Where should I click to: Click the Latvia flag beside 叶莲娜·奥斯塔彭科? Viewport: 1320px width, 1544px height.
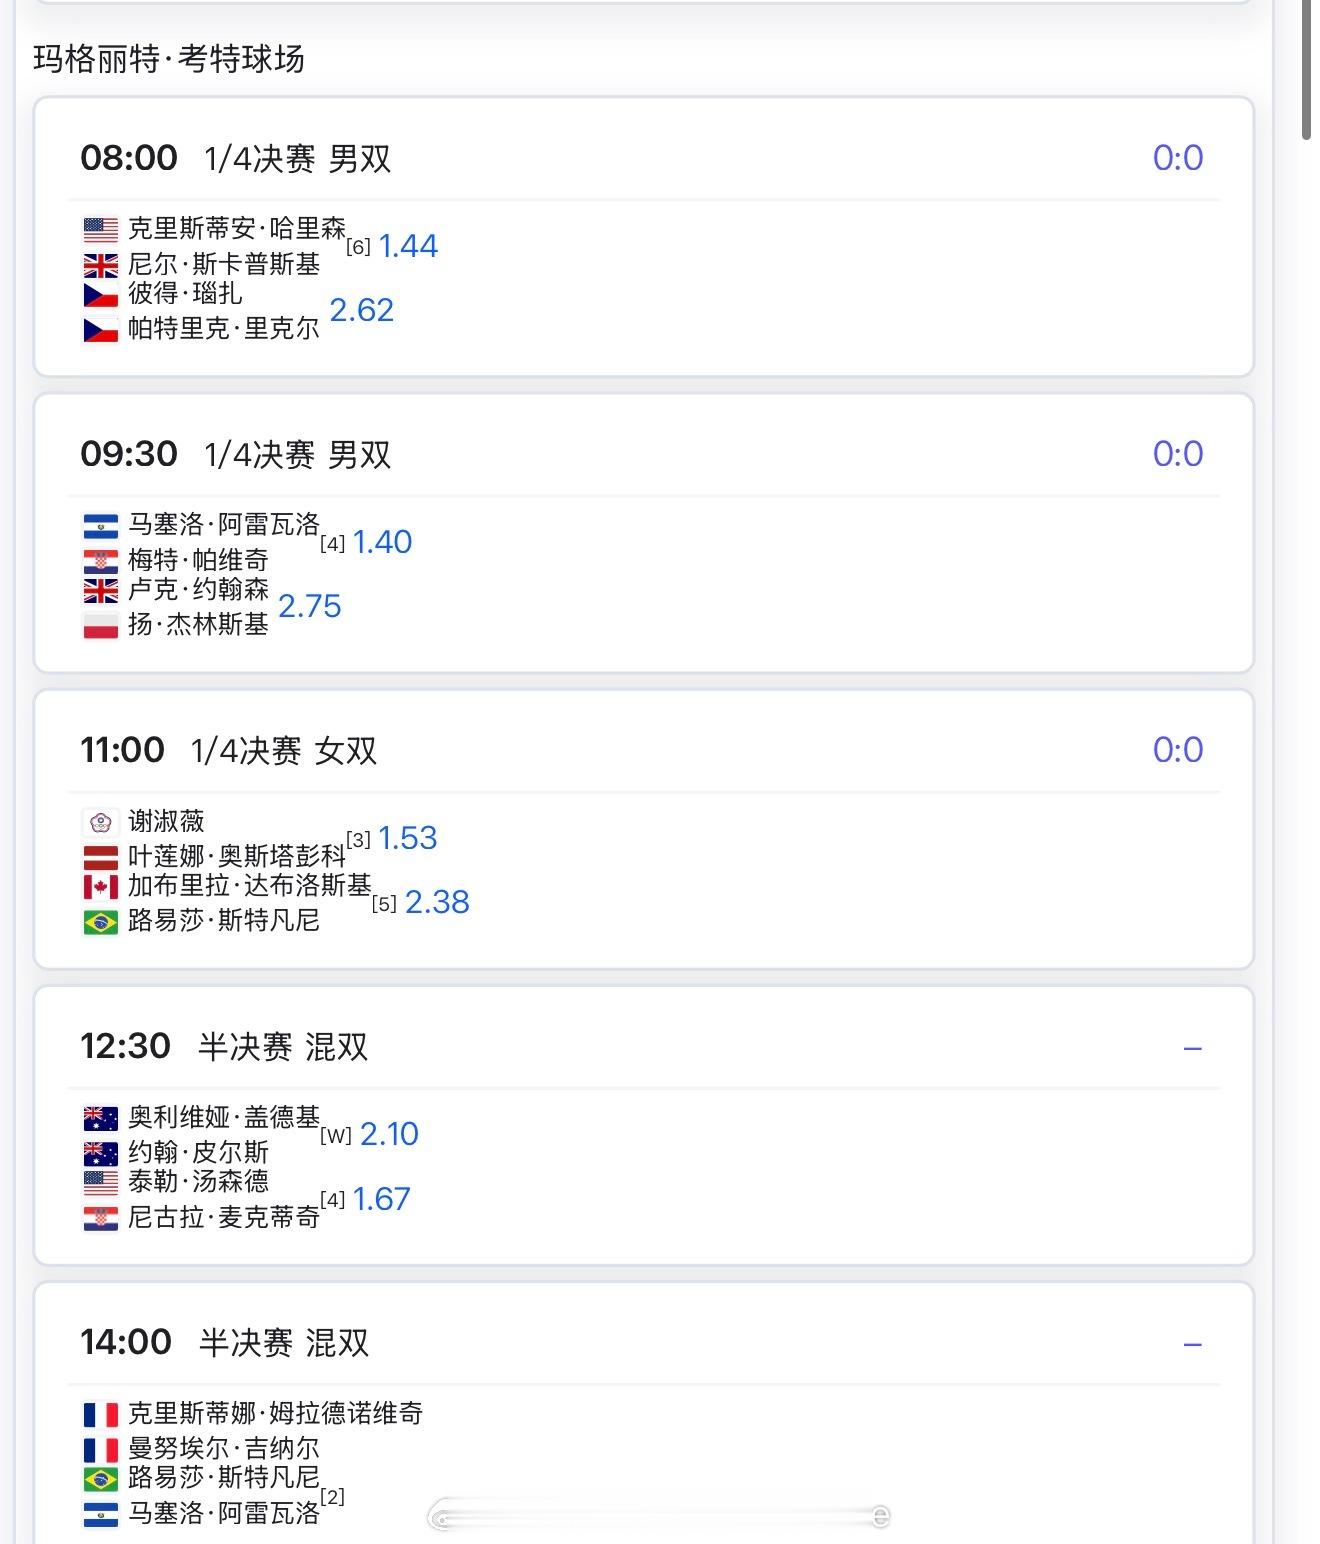point(100,857)
